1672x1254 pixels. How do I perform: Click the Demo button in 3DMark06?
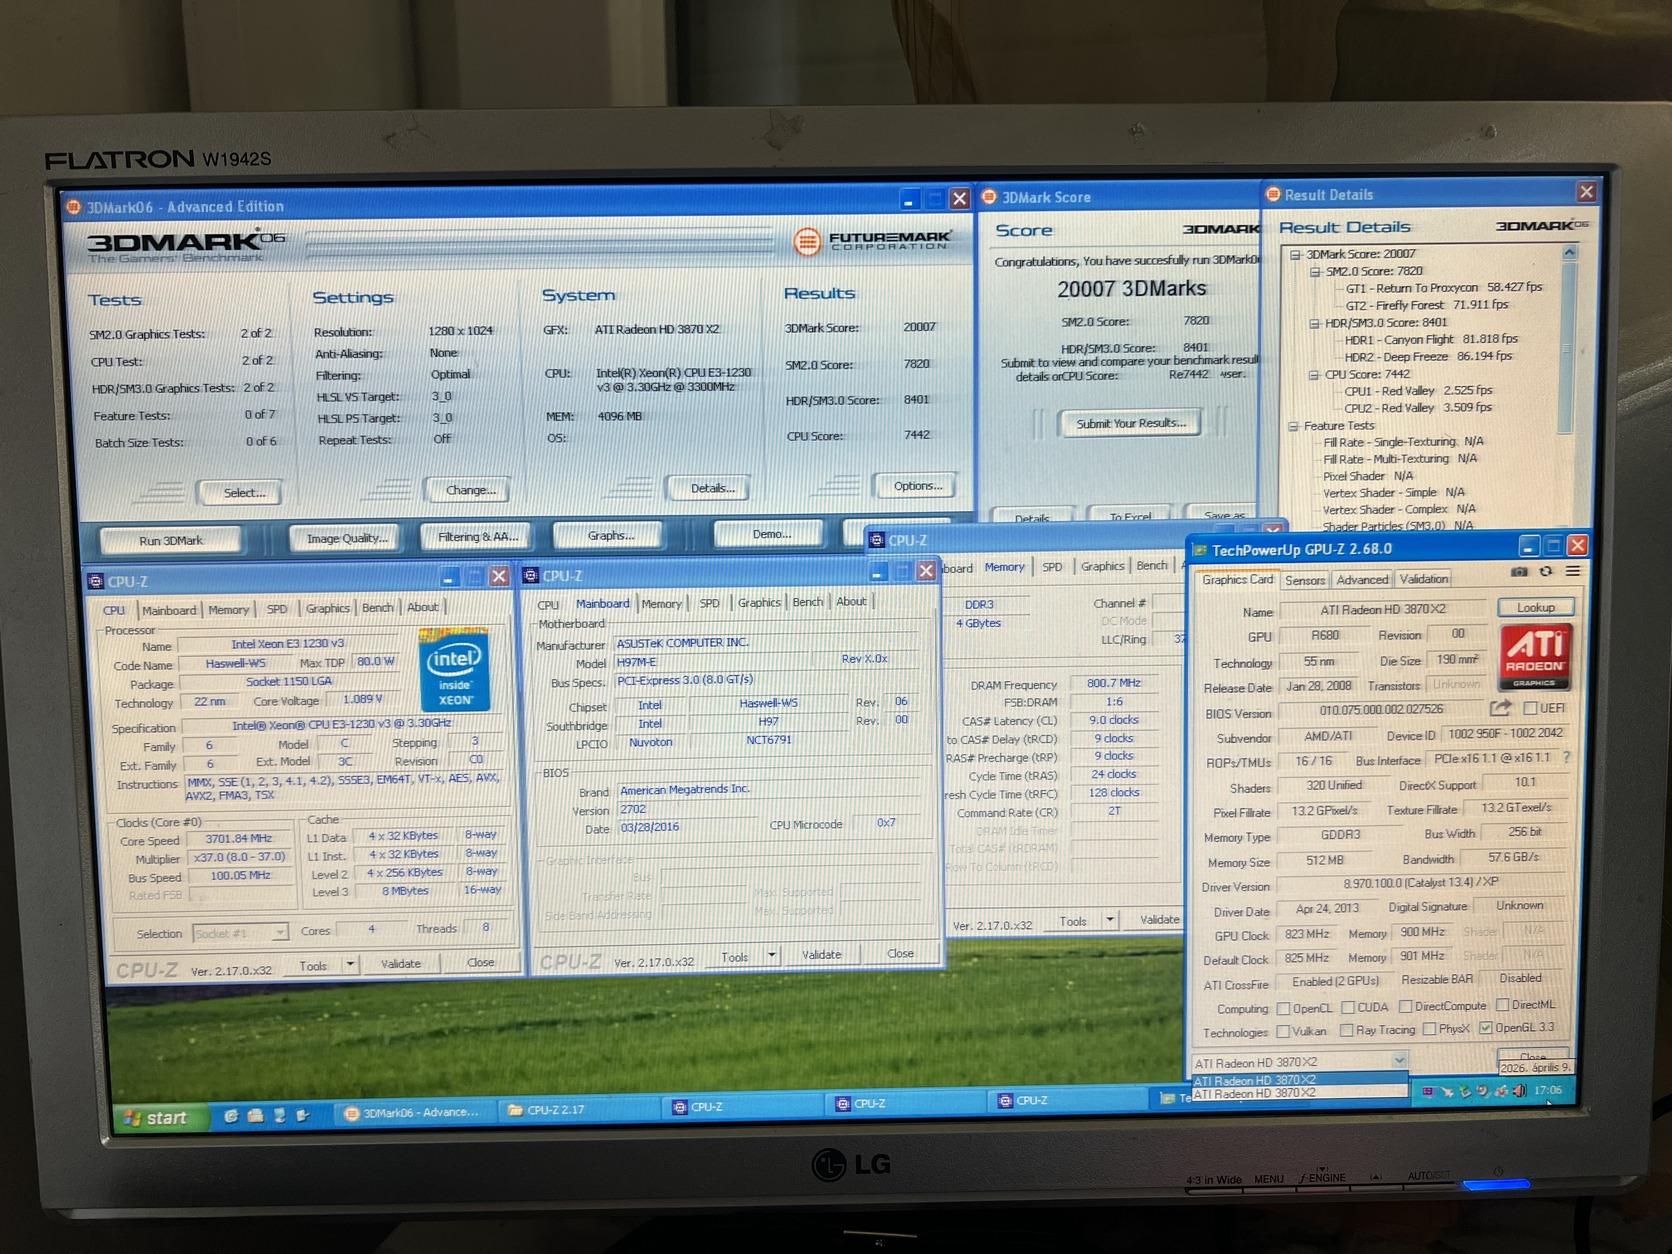pos(771,534)
